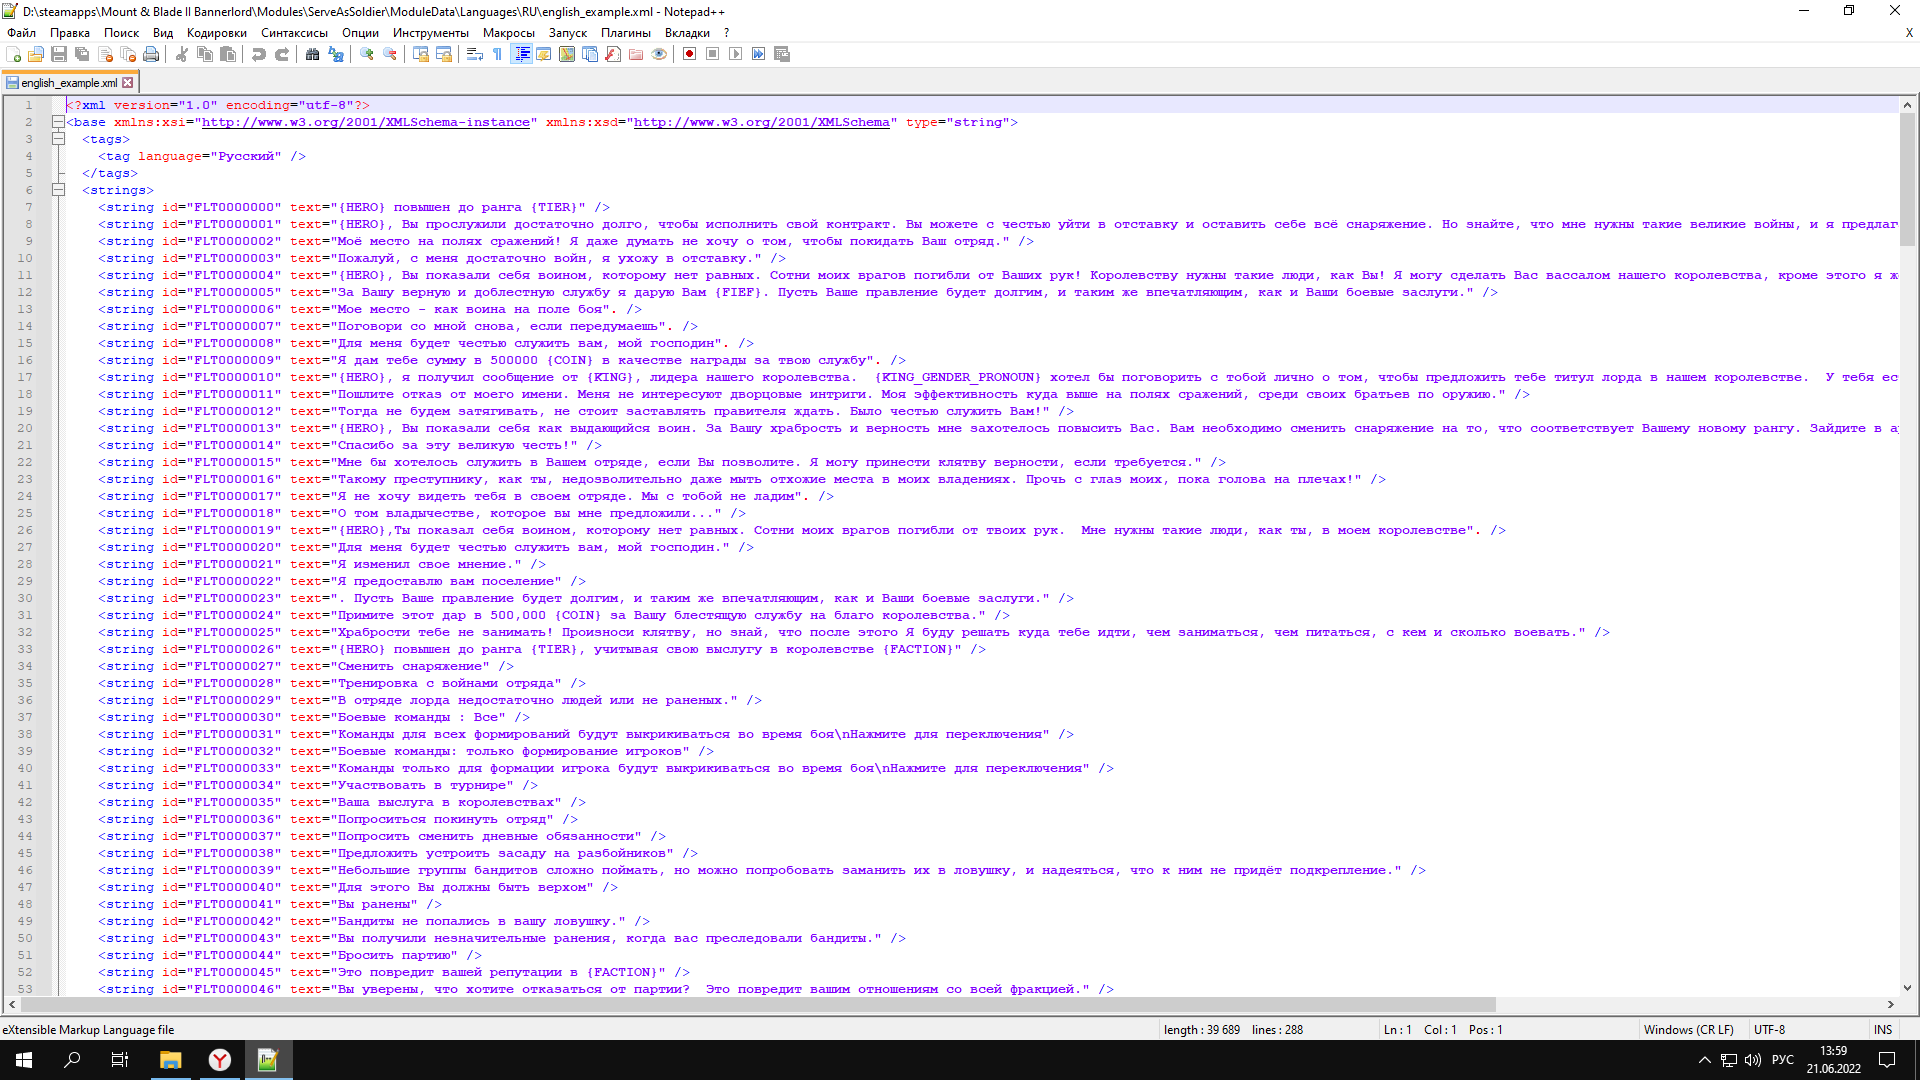Run macro multiple times icon
This screenshot has width=1920, height=1080.
(759, 54)
